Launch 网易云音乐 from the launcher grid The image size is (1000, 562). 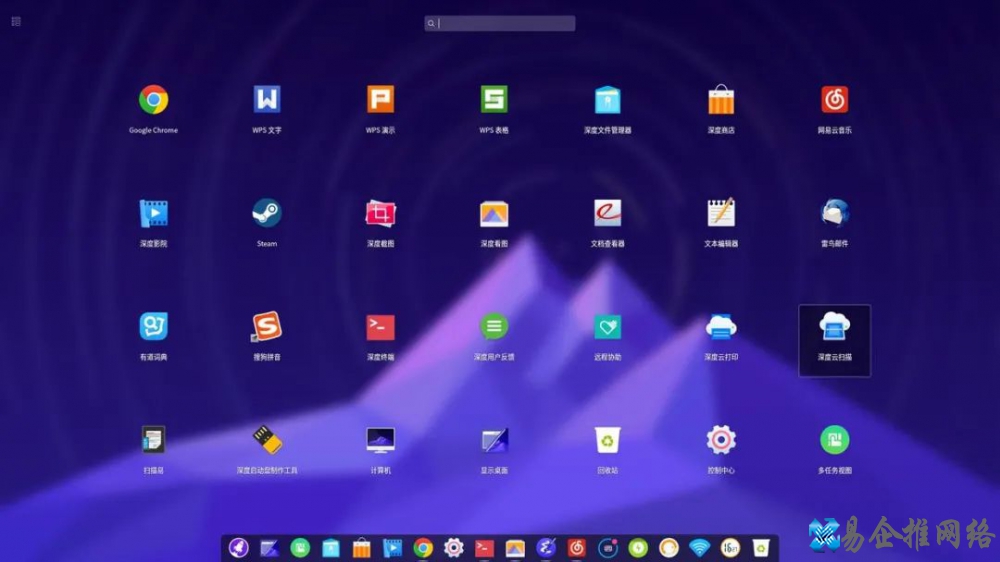[x=834, y=100]
